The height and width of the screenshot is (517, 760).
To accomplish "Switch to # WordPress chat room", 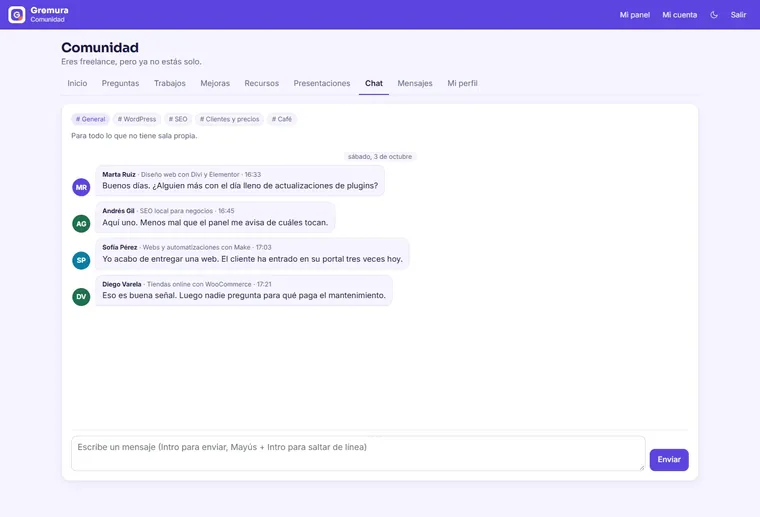I will 137,119.
